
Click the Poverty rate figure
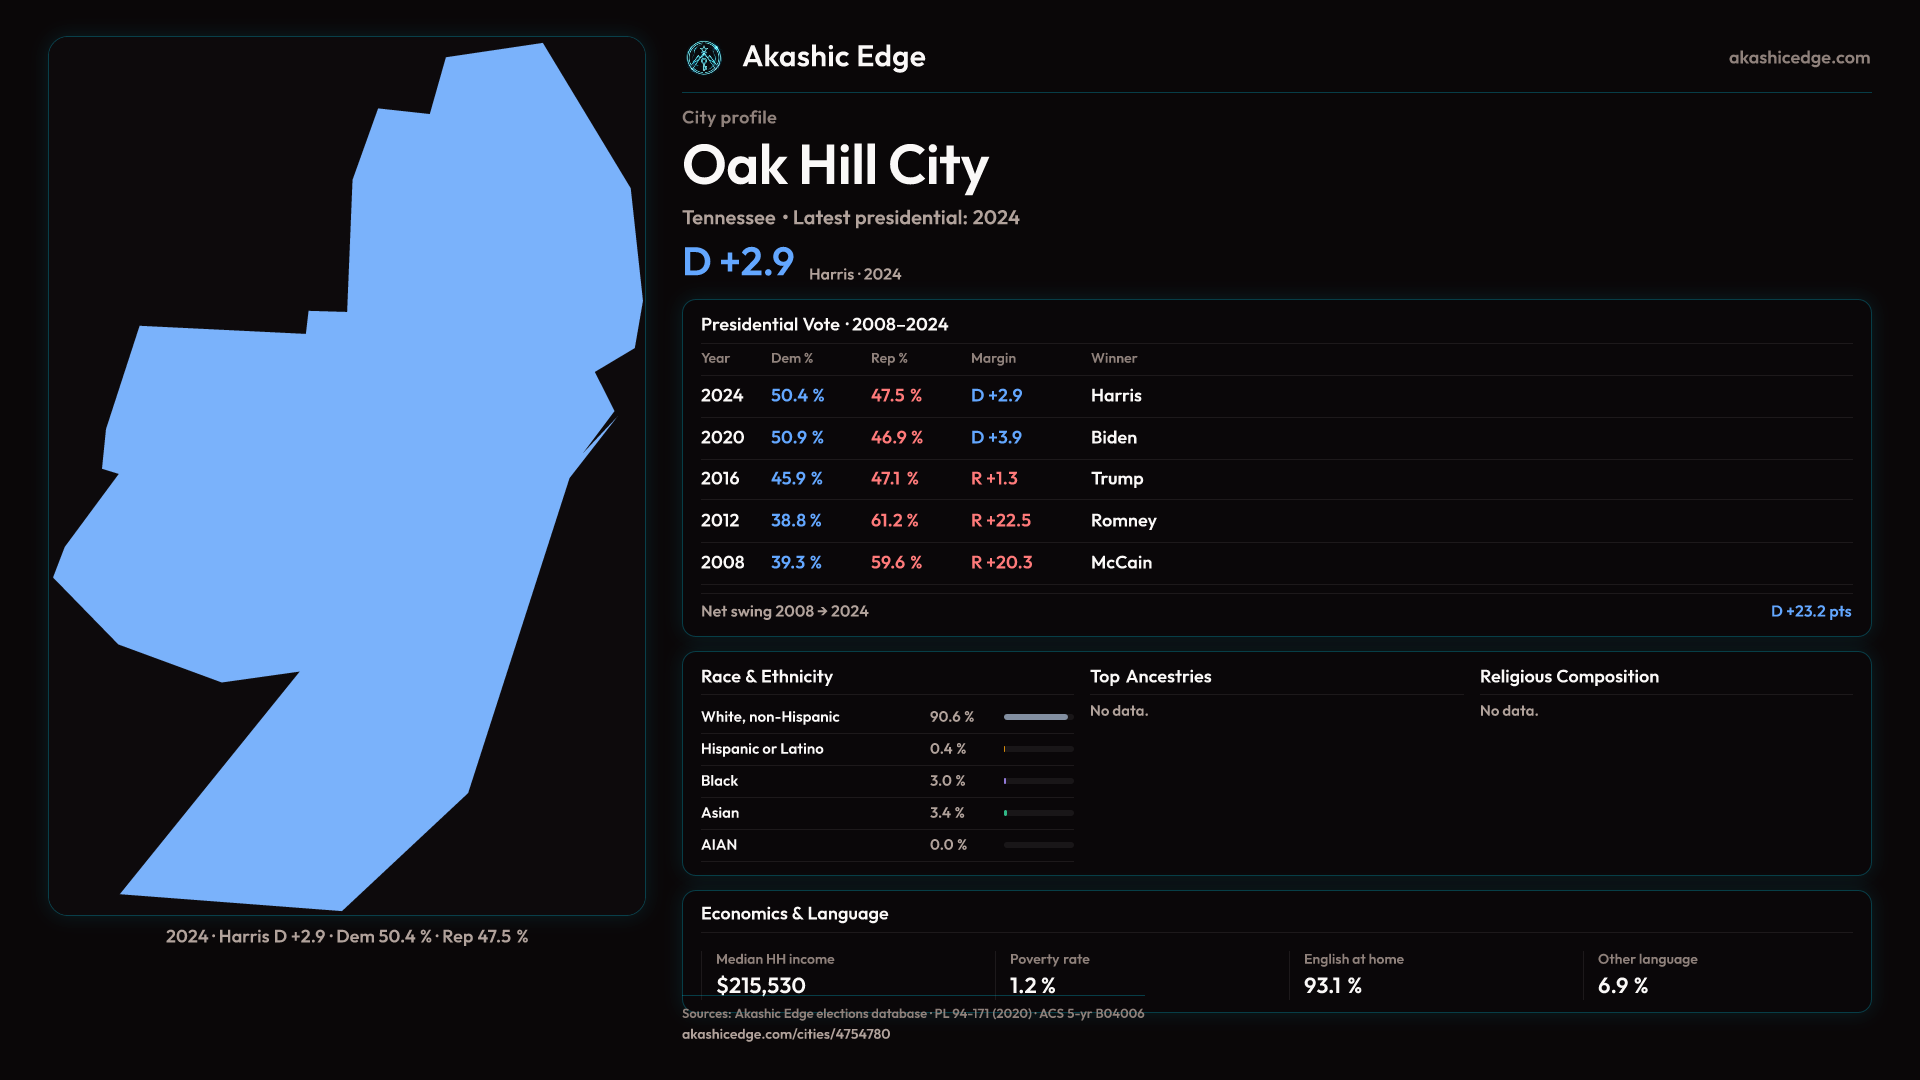[1032, 986]
